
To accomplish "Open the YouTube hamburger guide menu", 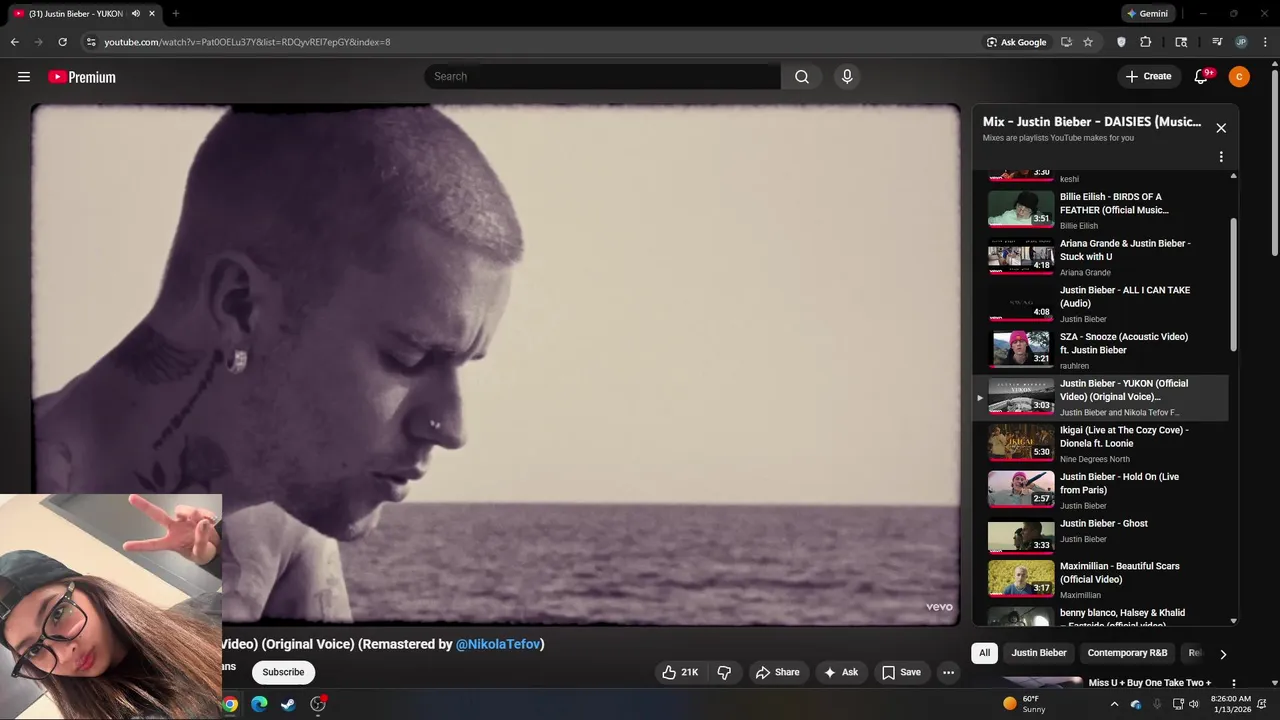I will (24, 77).
